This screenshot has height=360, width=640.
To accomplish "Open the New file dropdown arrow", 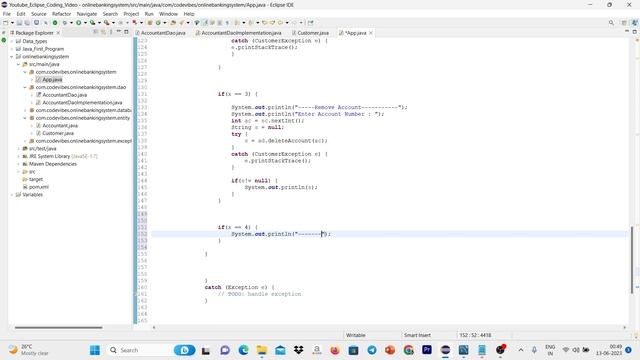I will click(x=12, y=22).
